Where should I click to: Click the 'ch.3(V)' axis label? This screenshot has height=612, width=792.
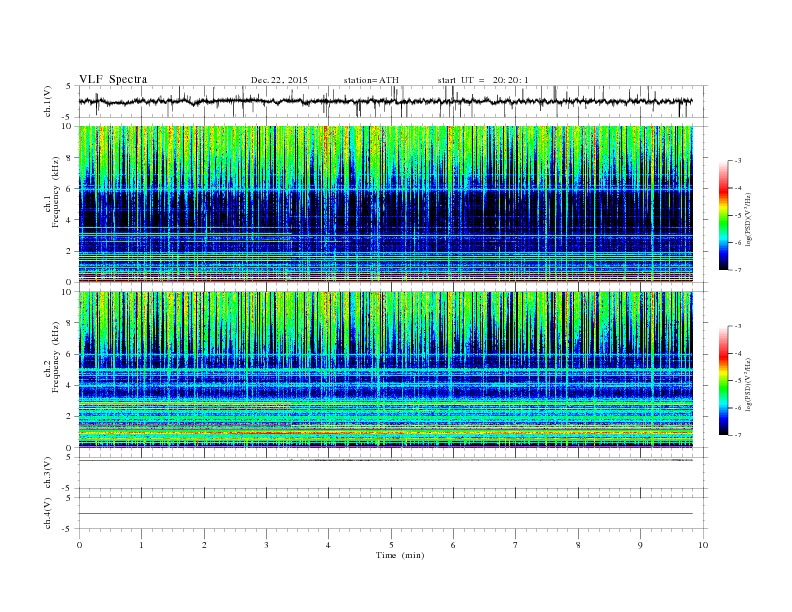pos(48,473)
